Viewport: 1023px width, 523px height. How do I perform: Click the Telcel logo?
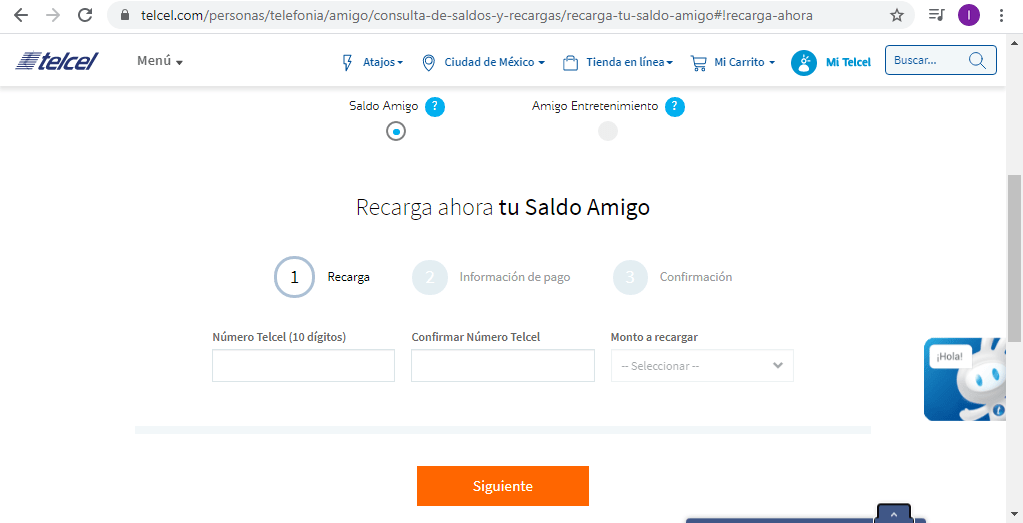[57, 61]
